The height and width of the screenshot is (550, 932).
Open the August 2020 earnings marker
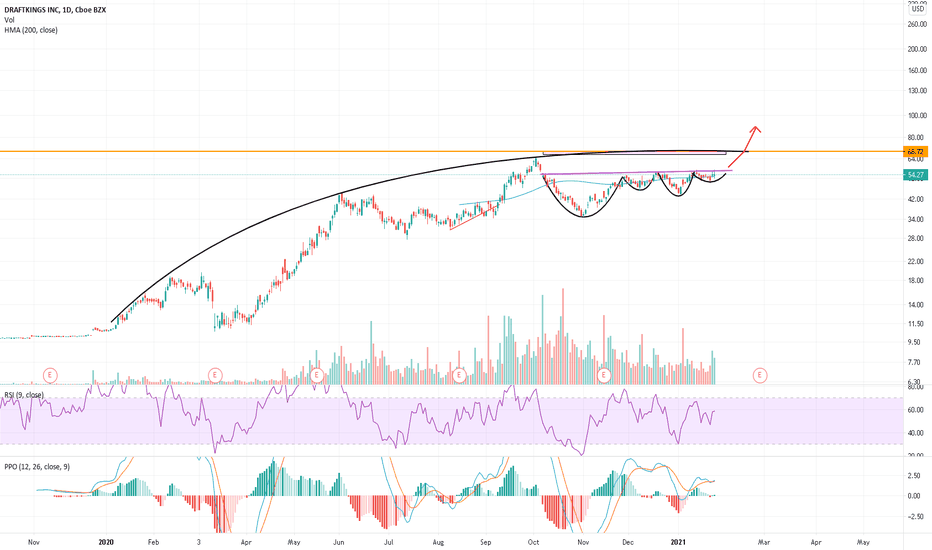(x=459, y=375)
